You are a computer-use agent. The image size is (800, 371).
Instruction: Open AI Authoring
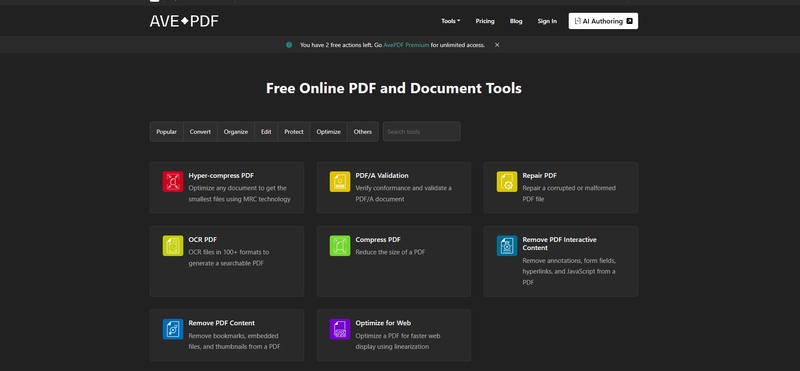tap(603, 21)
